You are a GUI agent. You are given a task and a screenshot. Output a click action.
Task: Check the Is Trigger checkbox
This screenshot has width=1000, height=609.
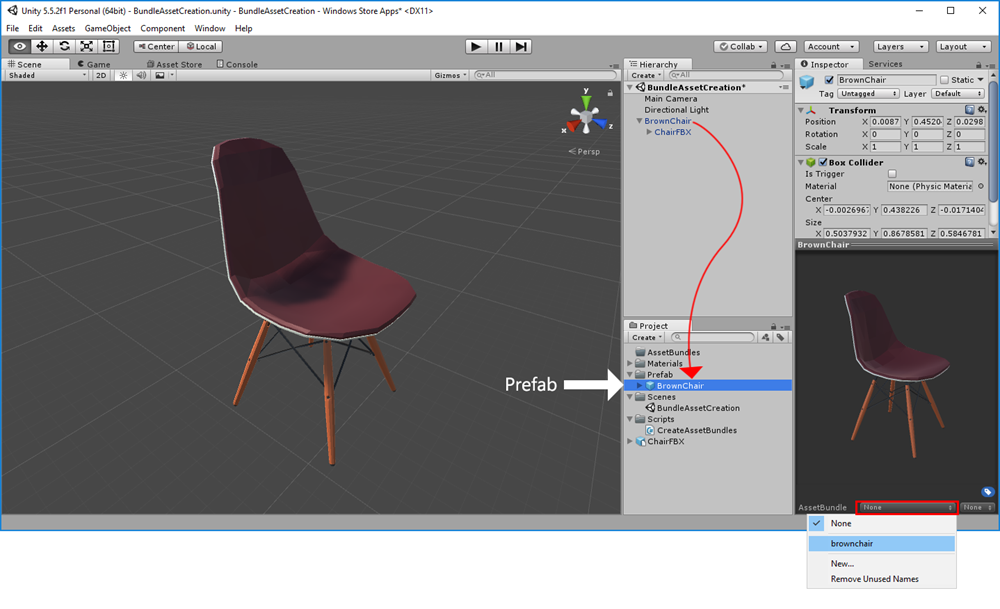pos(892,173)
